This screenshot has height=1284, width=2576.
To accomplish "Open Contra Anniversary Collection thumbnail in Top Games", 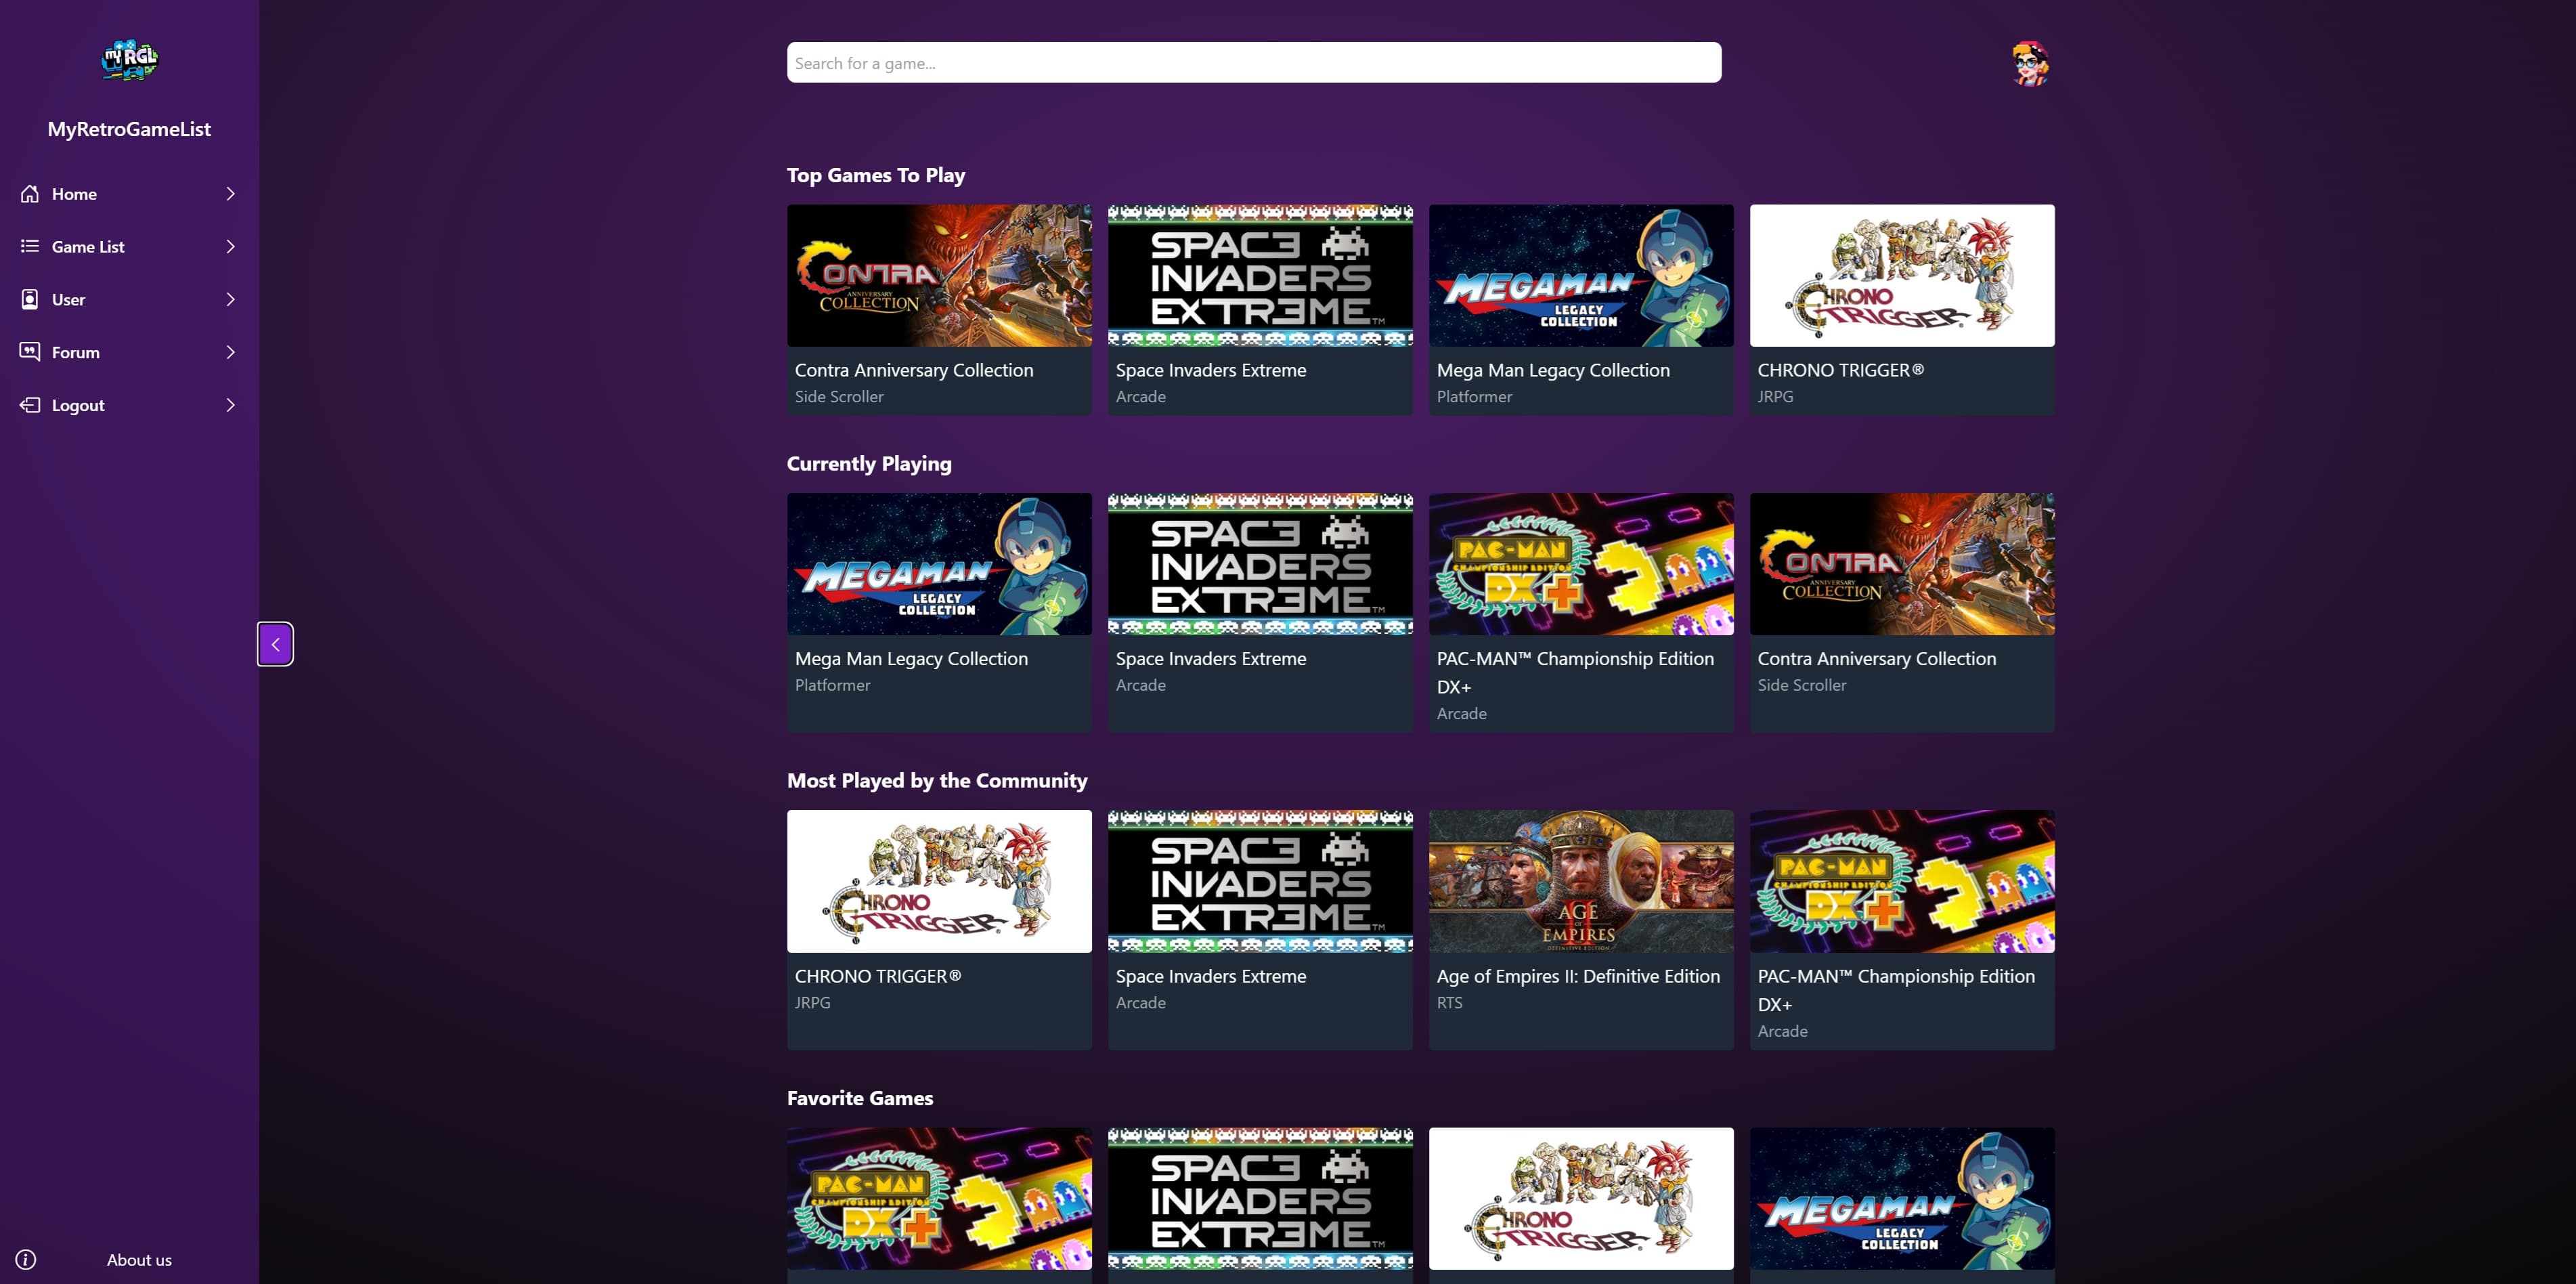I will 939,276.
